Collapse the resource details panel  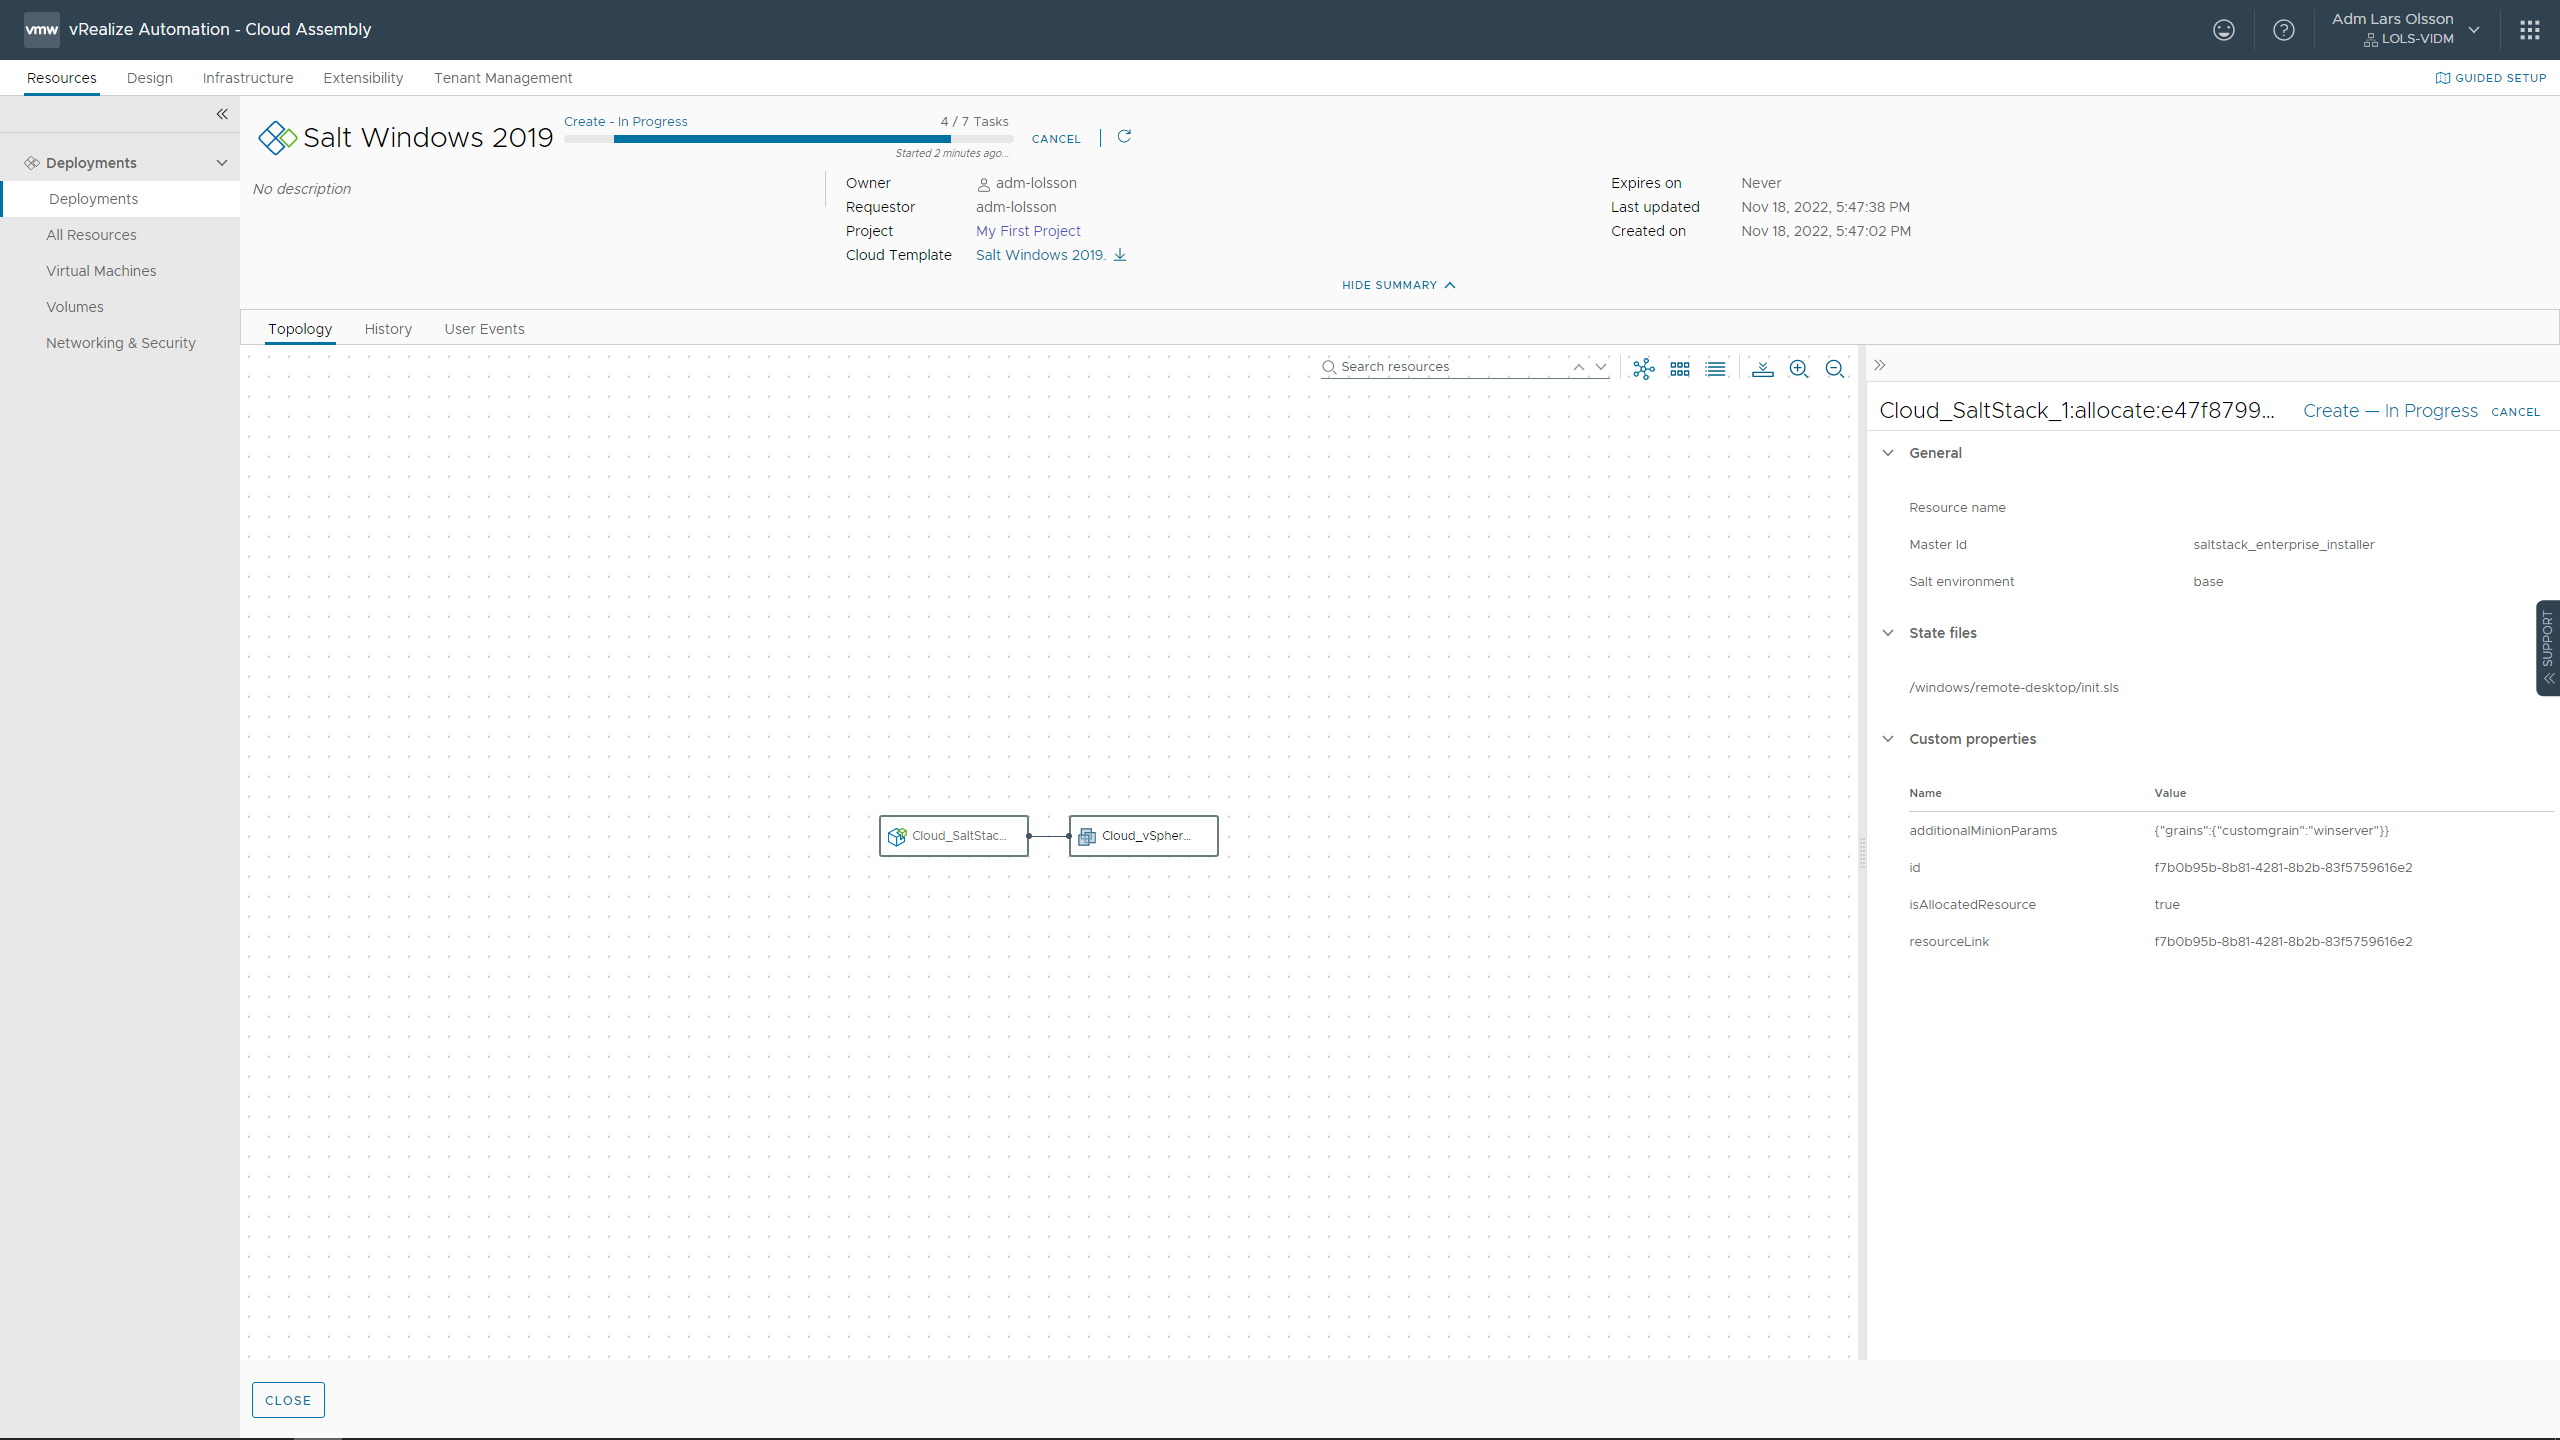(x=1880, y=365)
